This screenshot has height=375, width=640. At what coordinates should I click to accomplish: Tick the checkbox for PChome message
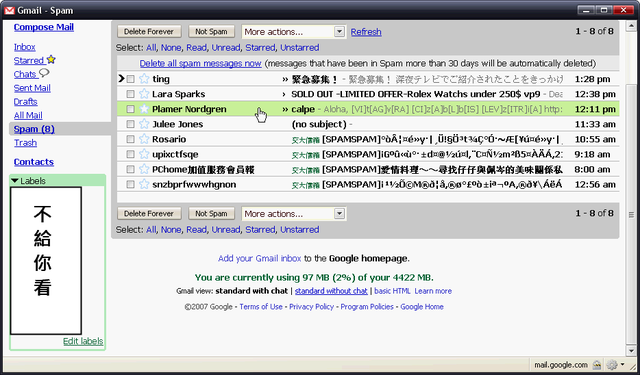click(x=130, y=169)
